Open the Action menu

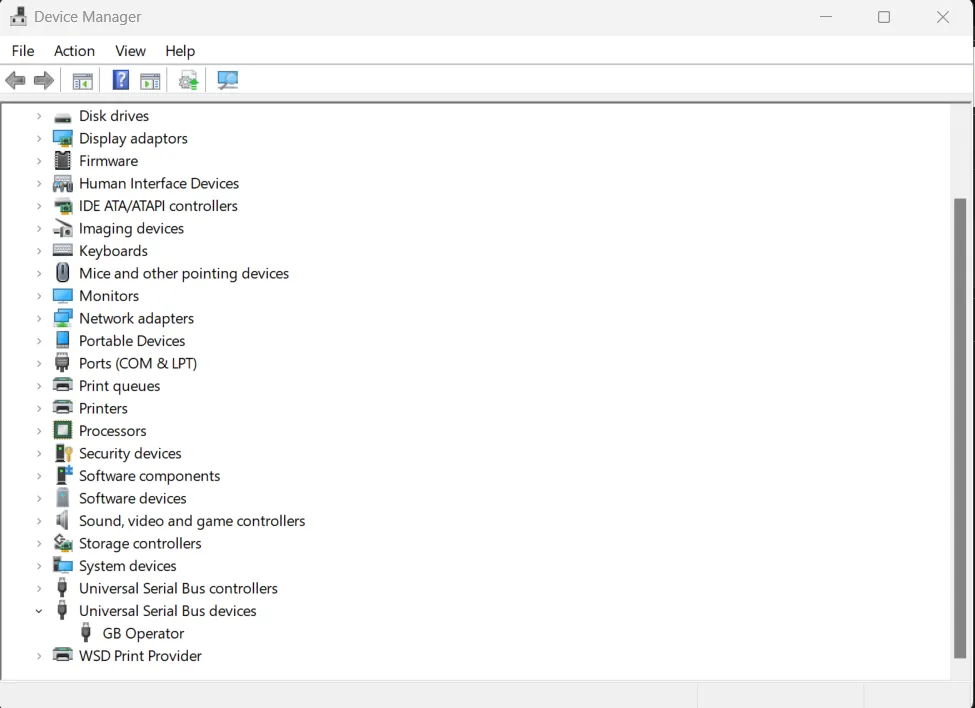tap(74, 50)
